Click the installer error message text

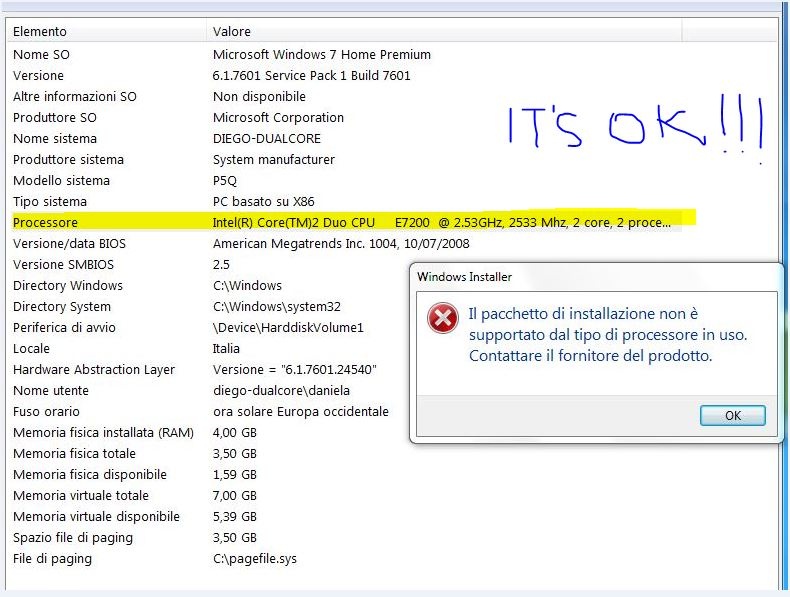(x=608, y=335)
